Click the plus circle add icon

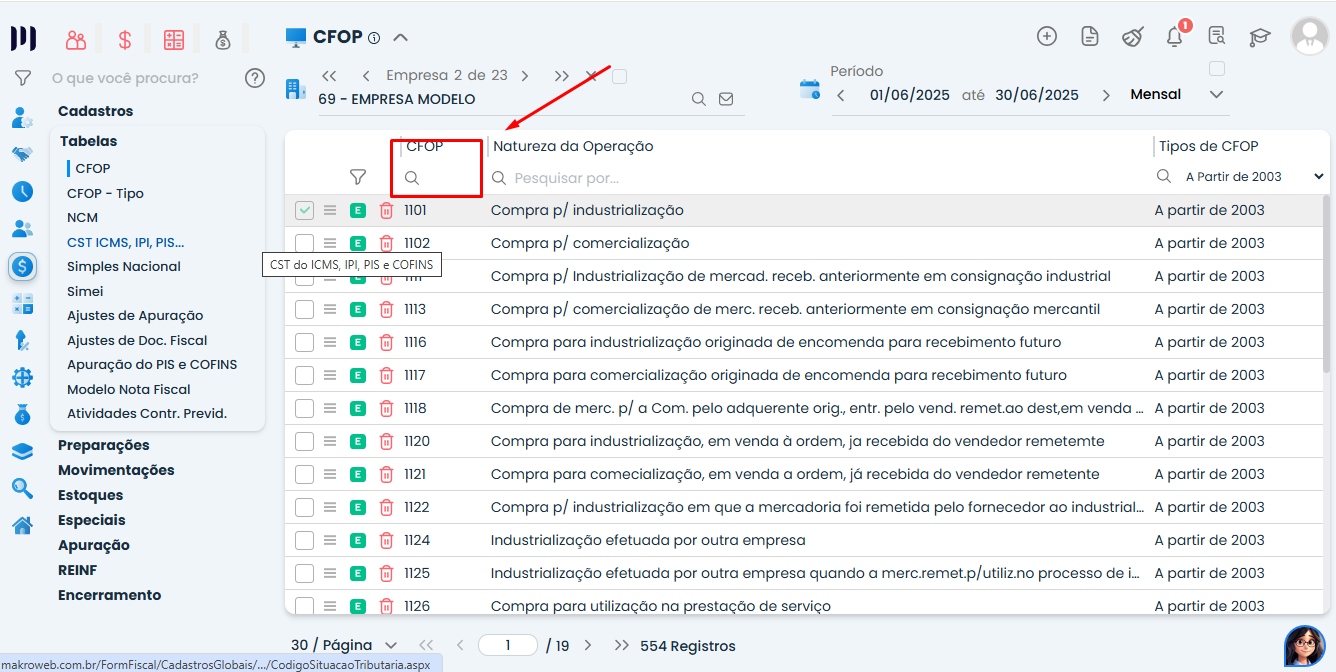point(1047,37)
